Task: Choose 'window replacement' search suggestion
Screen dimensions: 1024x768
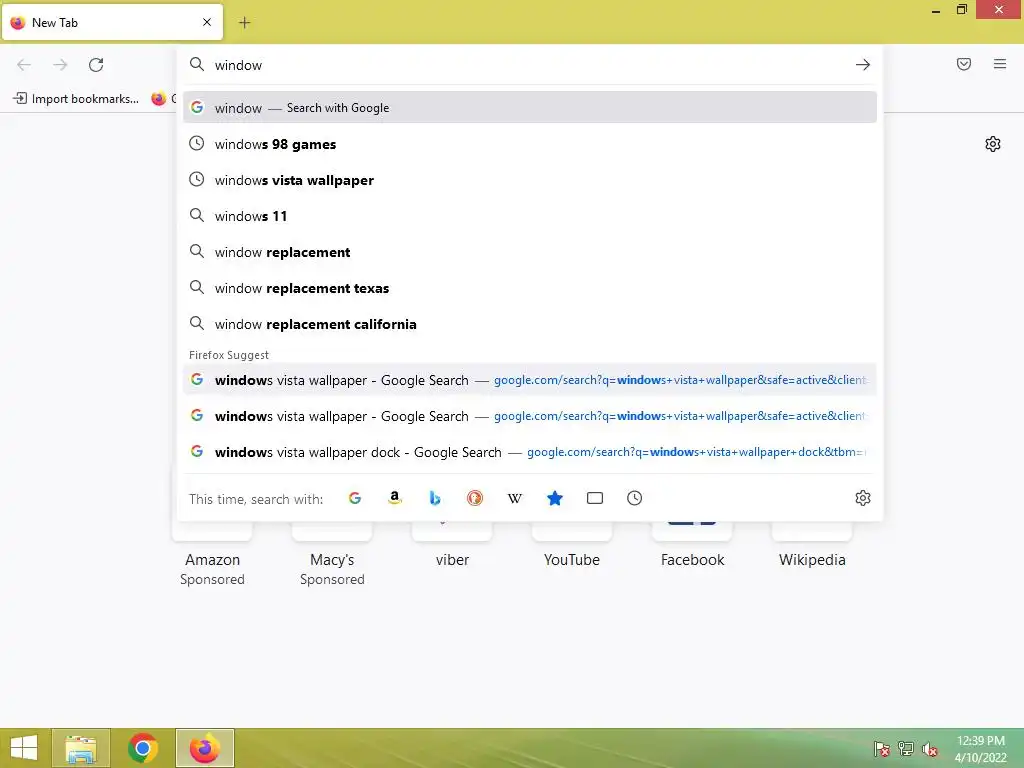Action: tap(530, 252)
